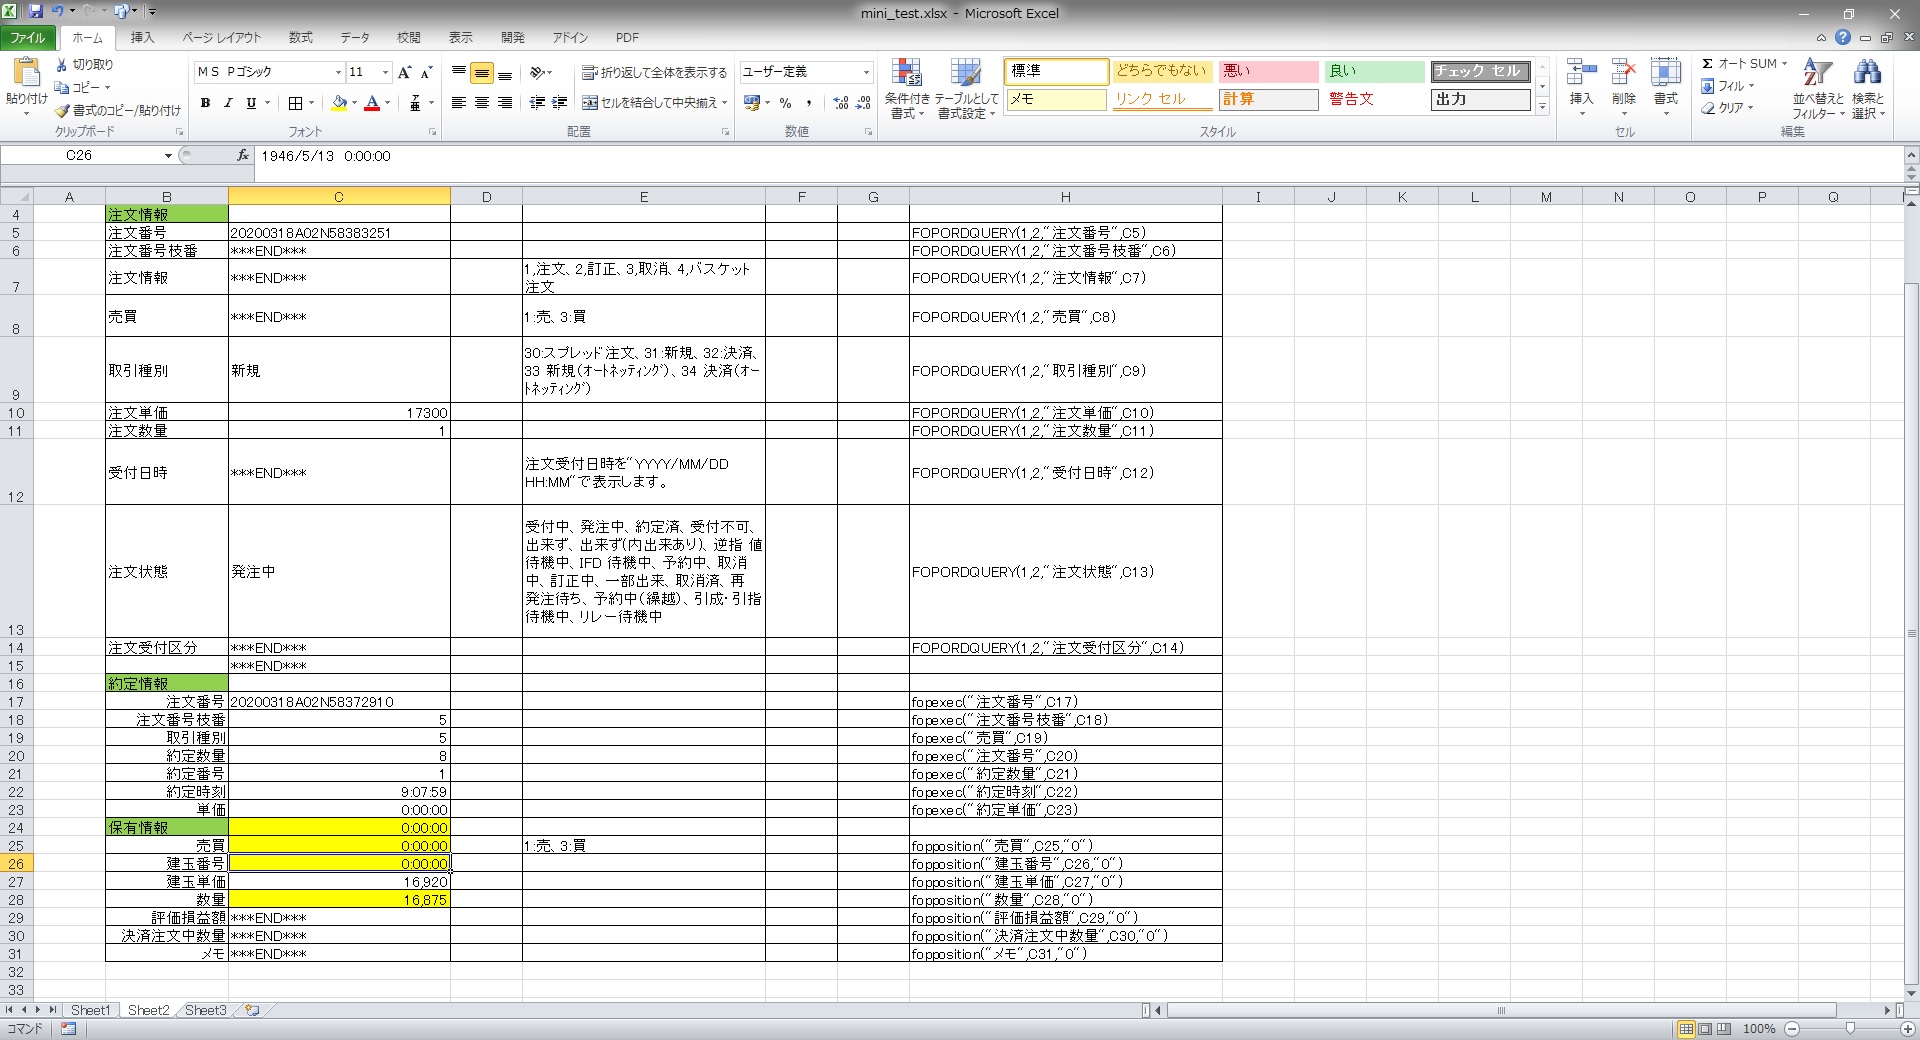Open the Page Layout ribbon tab

(x=221, y=38)
